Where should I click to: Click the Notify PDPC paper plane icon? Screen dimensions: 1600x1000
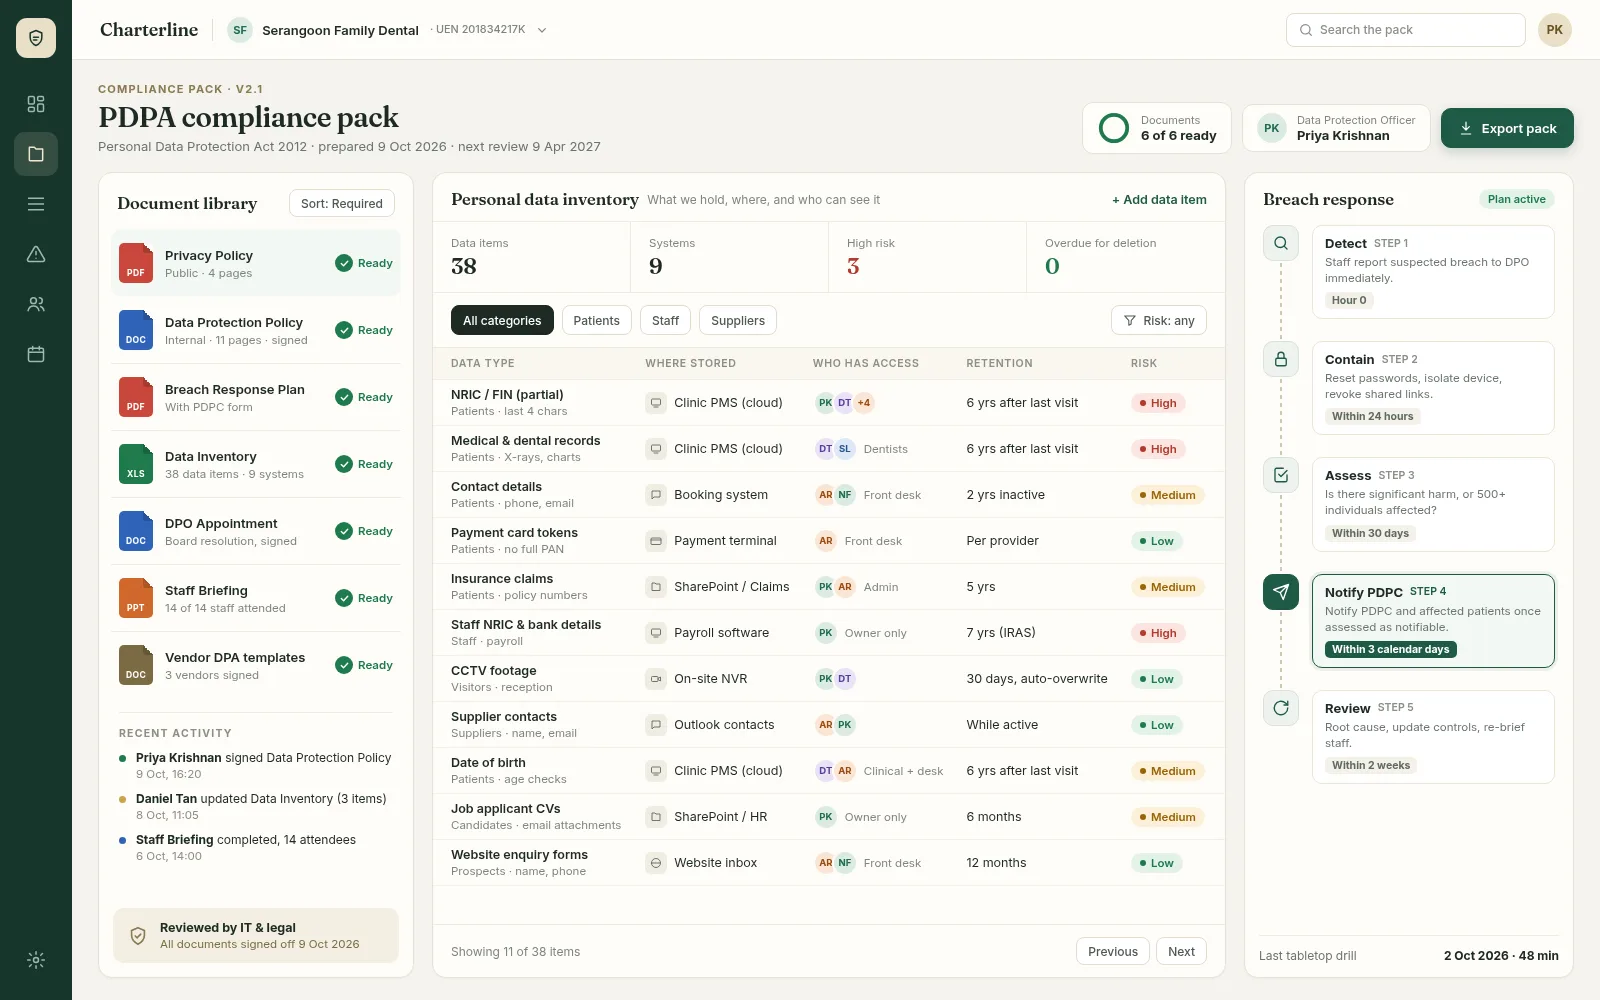pyautogui.click(x=1281, y=592)
